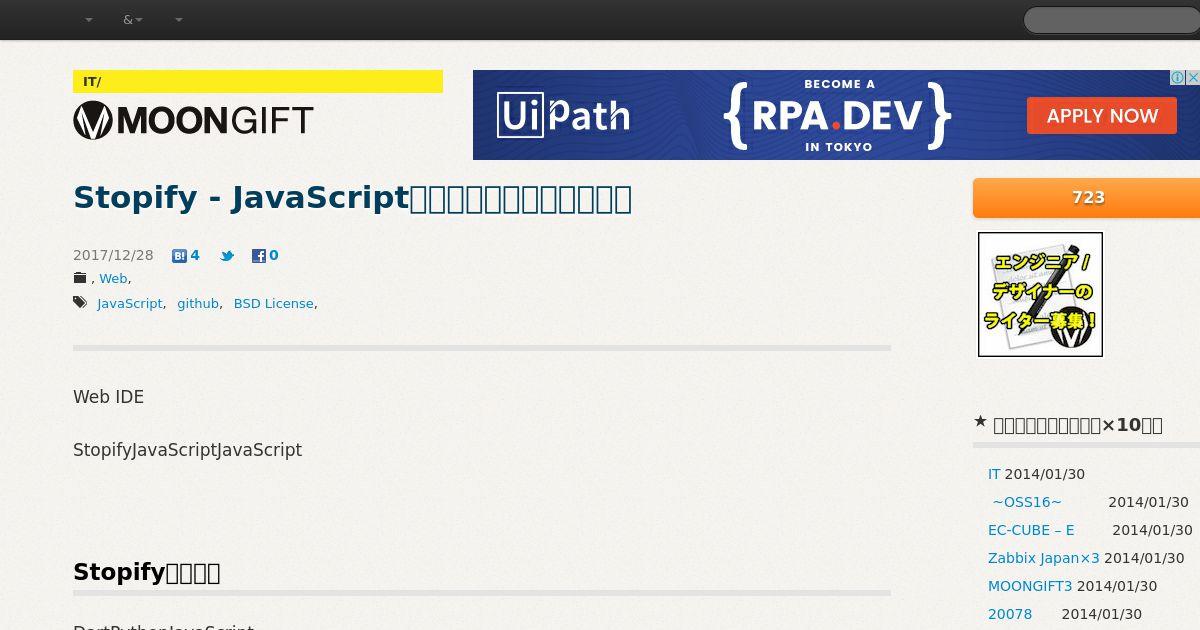Click the section heading starting with 'Stopify'
The height and width of the screenshot is (630, 1200).
click(146, 572)
